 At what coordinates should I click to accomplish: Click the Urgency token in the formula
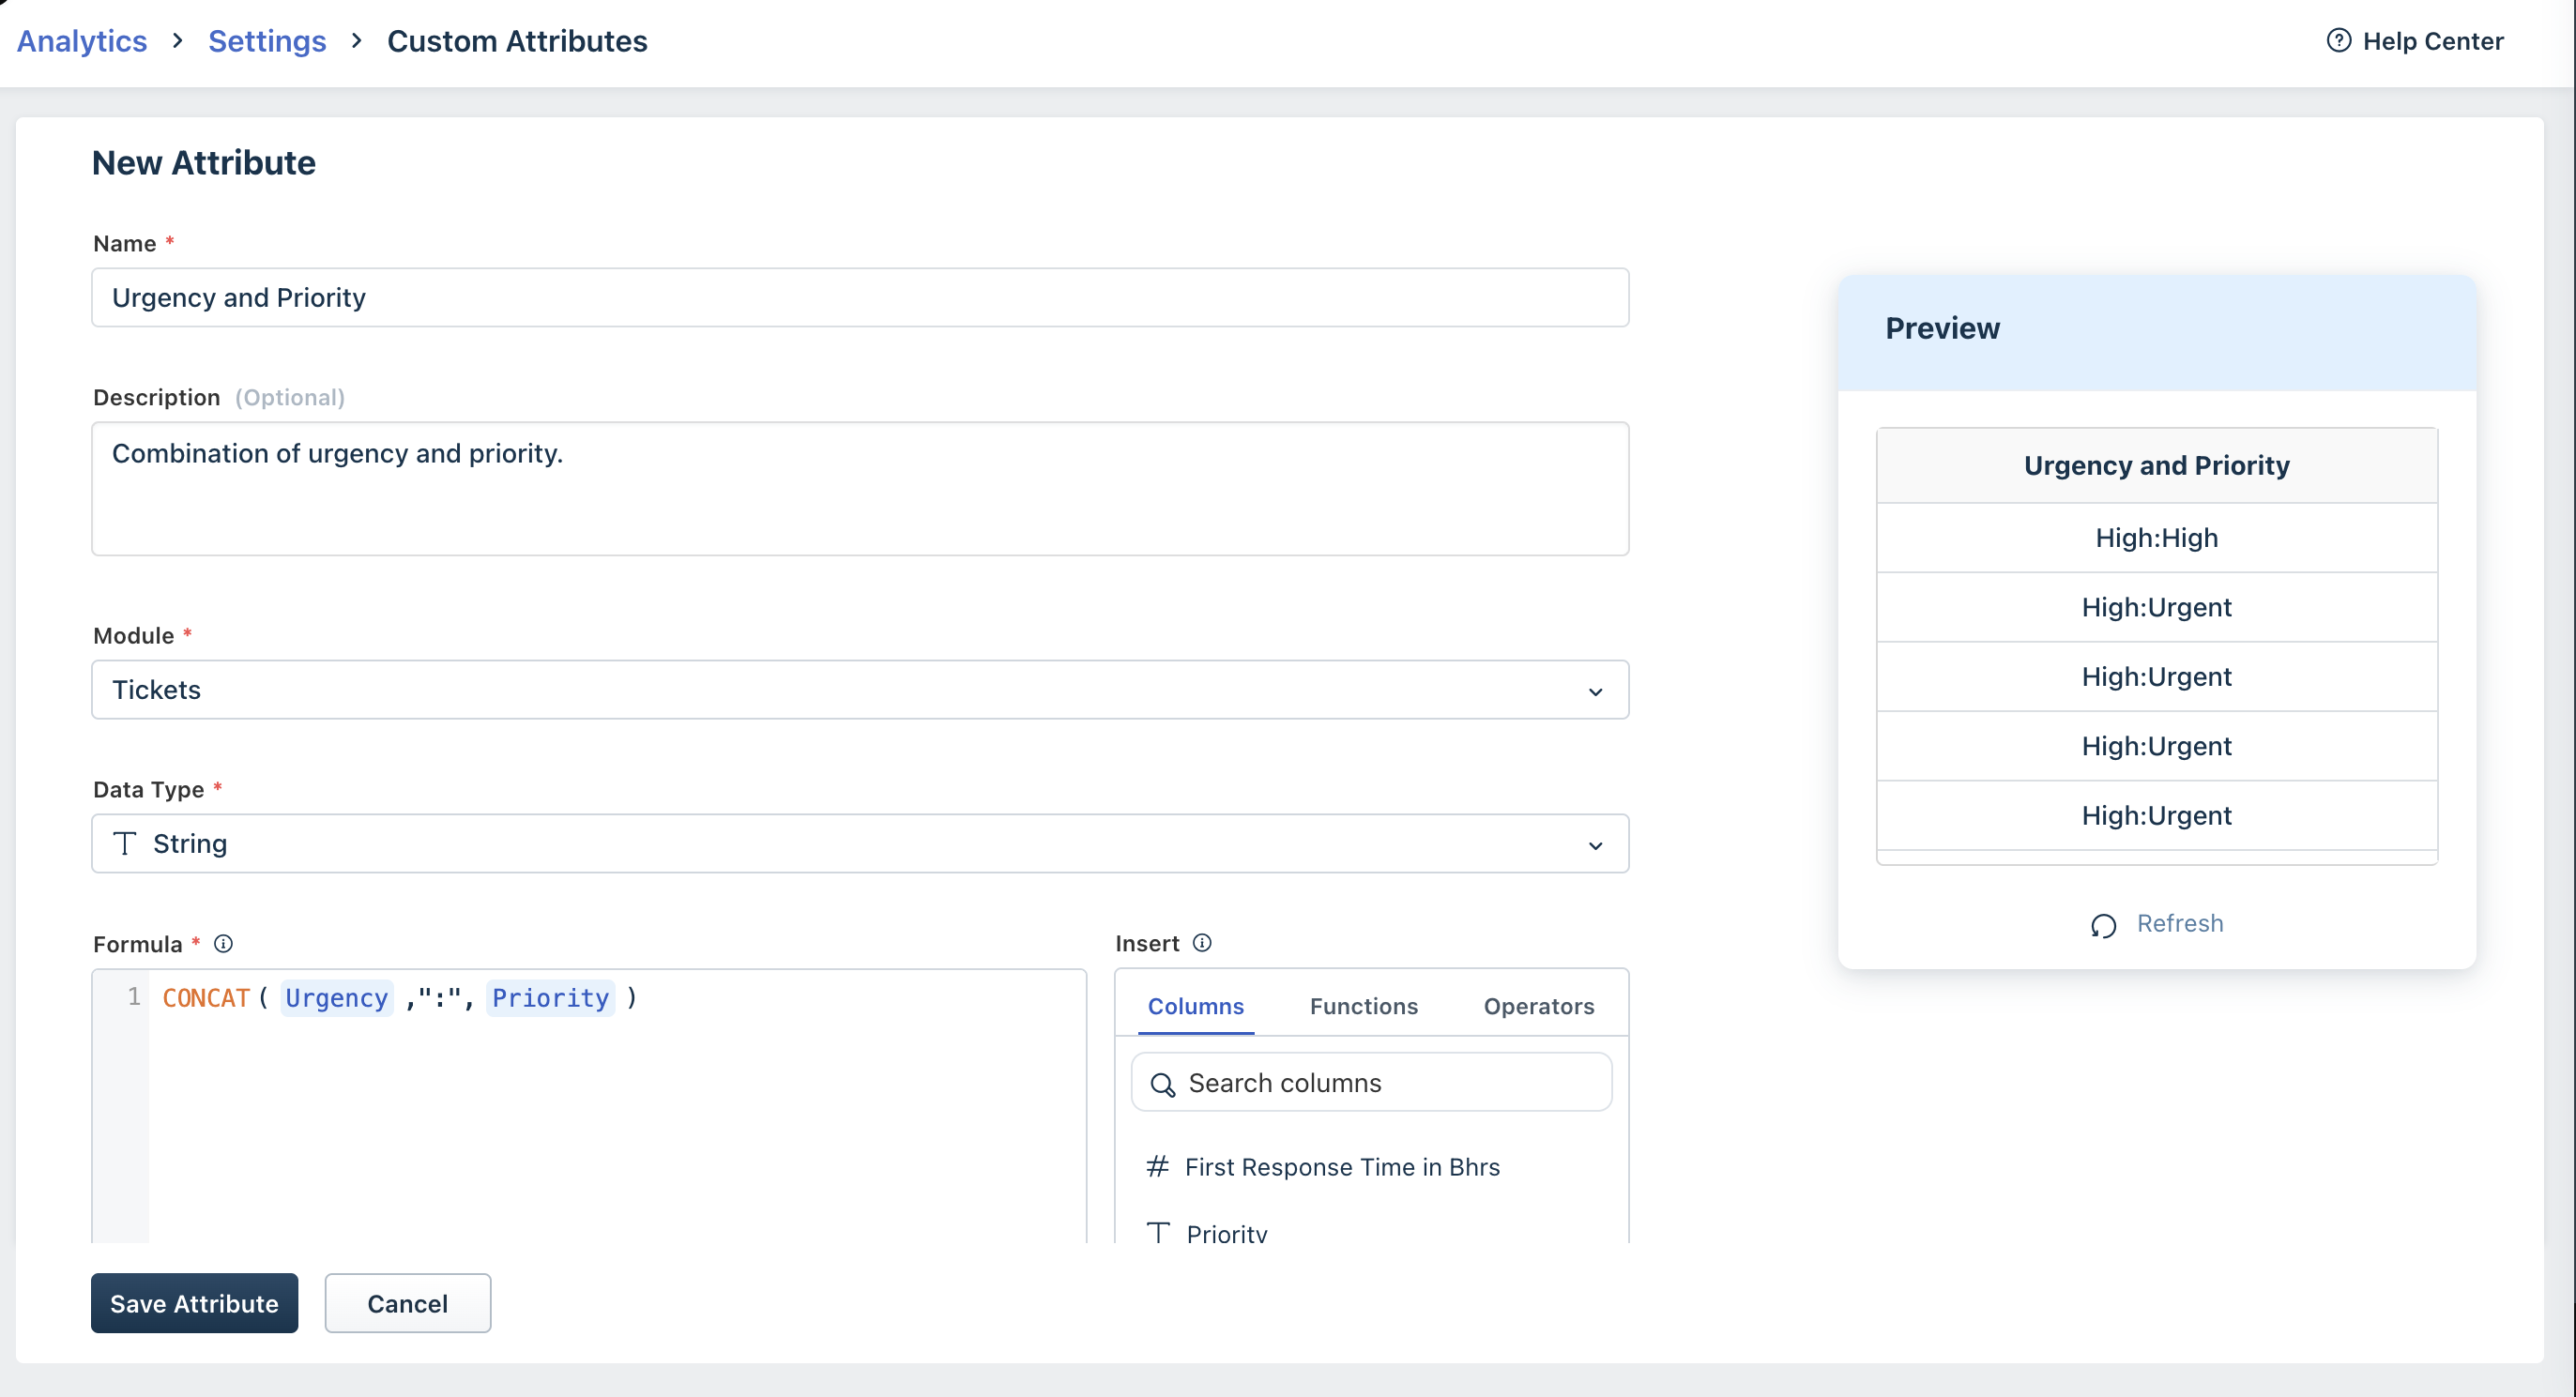(x=336, y=998)
